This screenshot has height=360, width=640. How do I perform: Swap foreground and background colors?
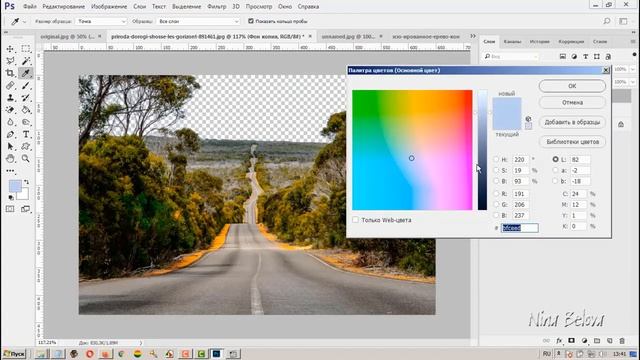[x=27, y=182]
